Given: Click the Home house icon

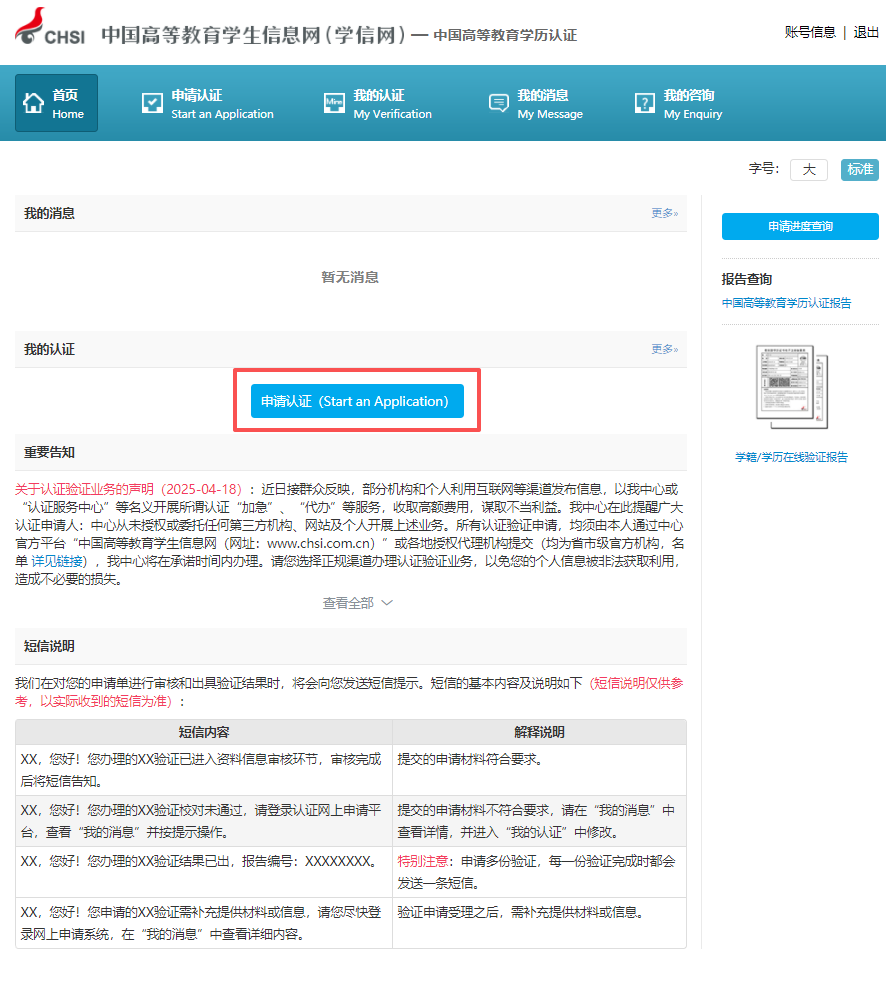Looking at the screenshot, I should pyautogui.click(x=34, y=104).
